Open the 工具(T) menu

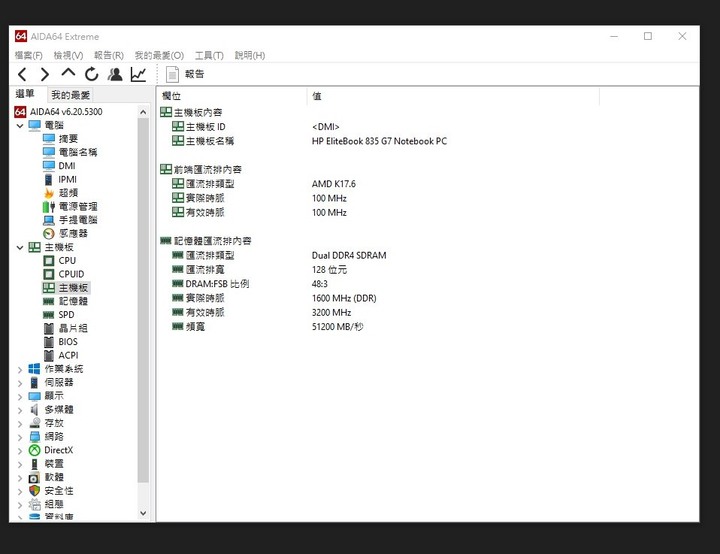pos(209,55)
